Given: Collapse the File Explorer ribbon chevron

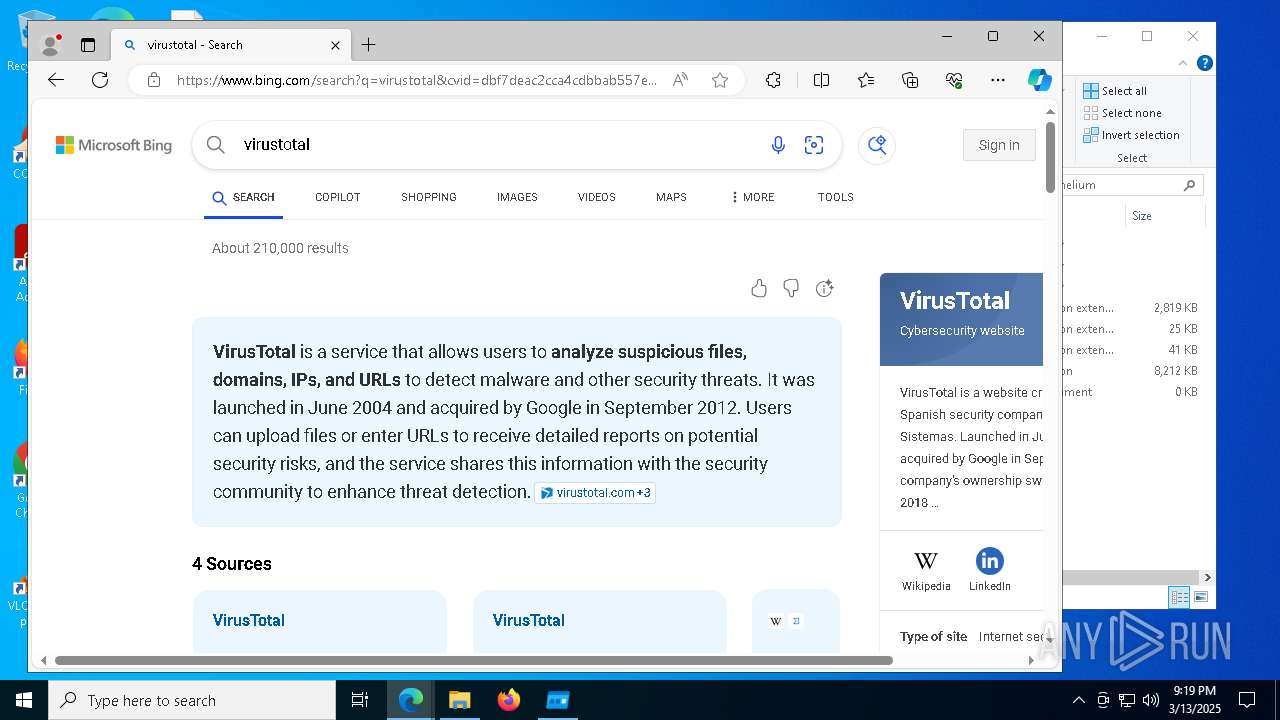Looking at the screenshot, I should [x=1183, y=63].
